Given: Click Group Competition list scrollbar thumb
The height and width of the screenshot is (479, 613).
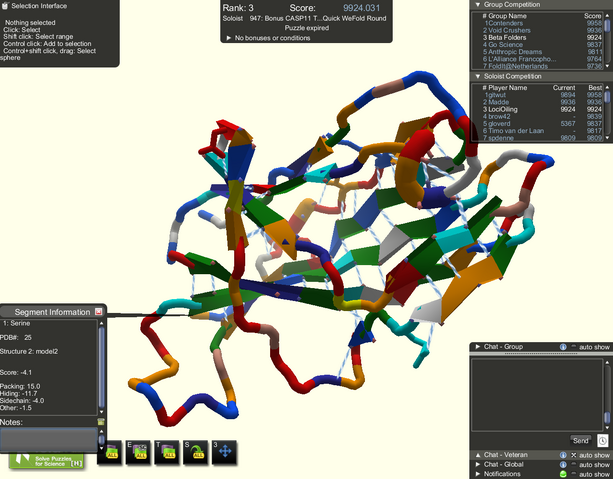Looking at the screenshot, I should [x=607, y=25].
